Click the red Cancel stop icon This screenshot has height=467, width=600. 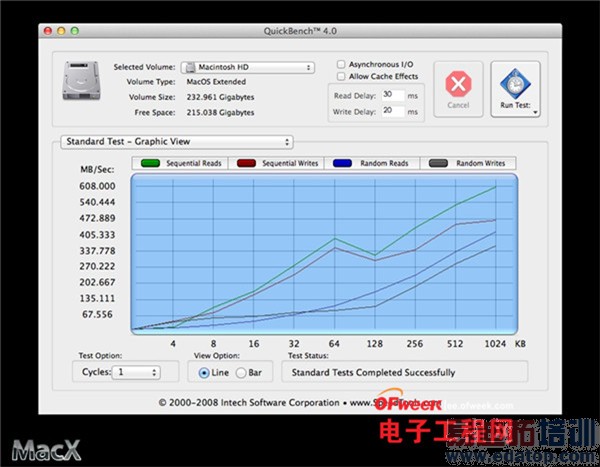click(458, 84)
